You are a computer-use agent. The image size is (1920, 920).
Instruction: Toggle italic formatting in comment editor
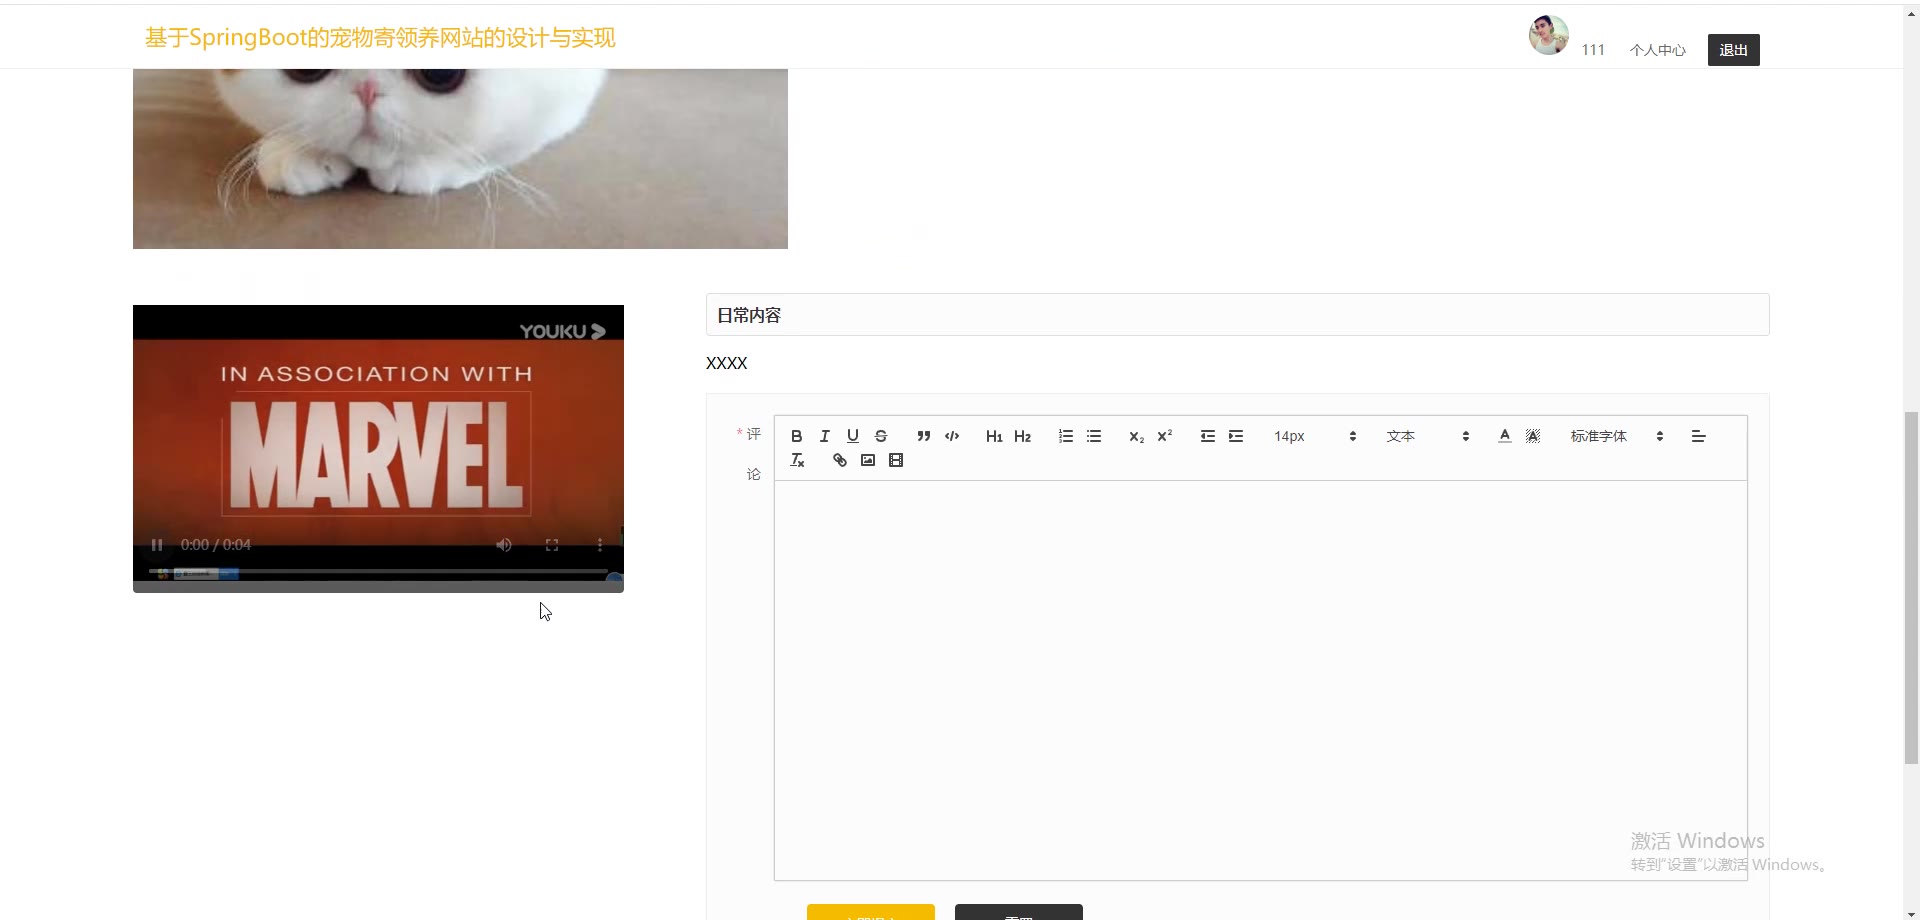tap(824, 436)
